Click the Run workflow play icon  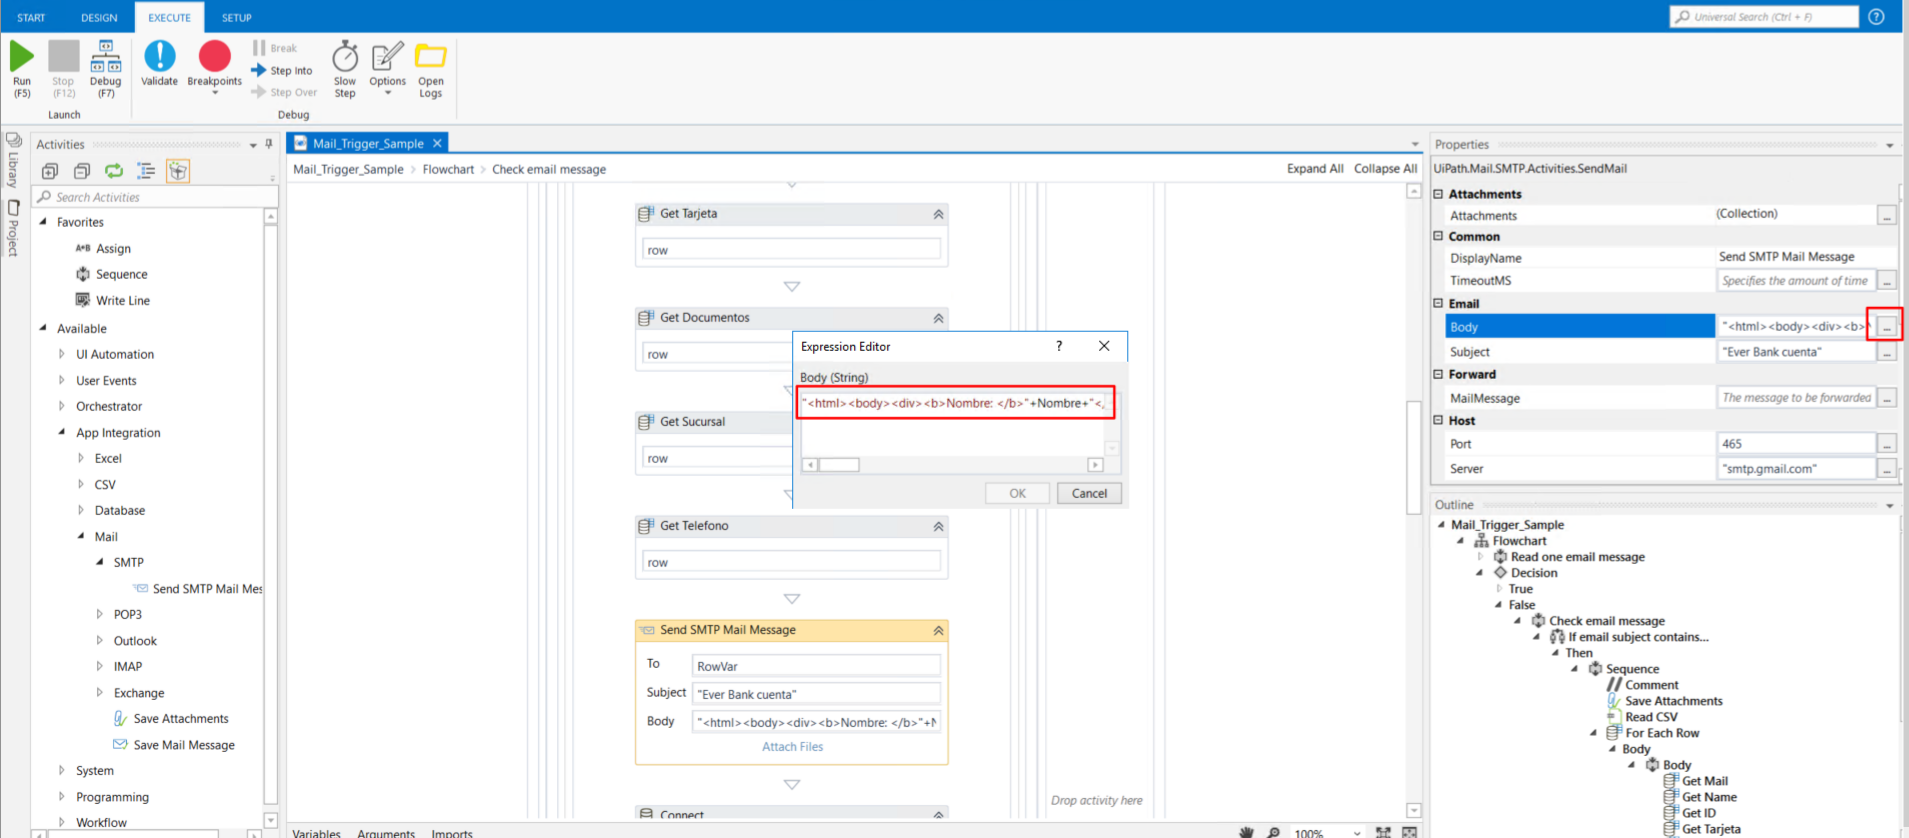tap(22, 57)
